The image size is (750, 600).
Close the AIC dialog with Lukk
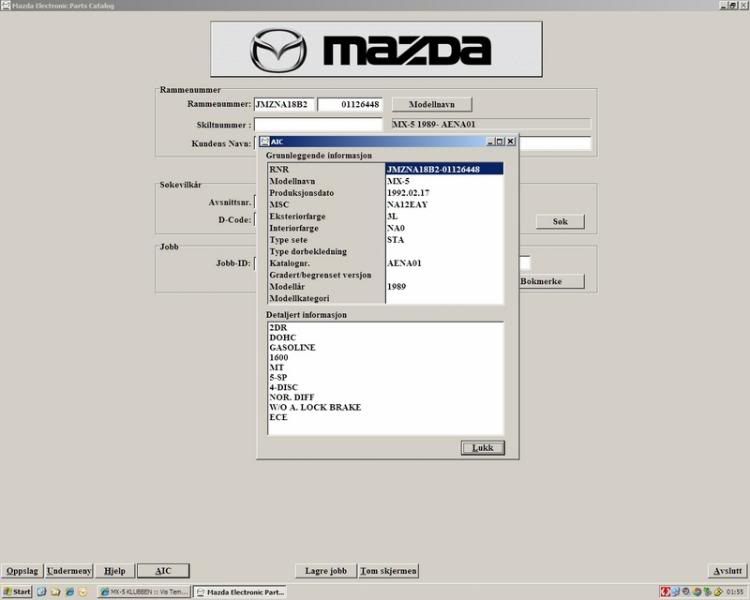pyautogui.click(x=483, y=448)
